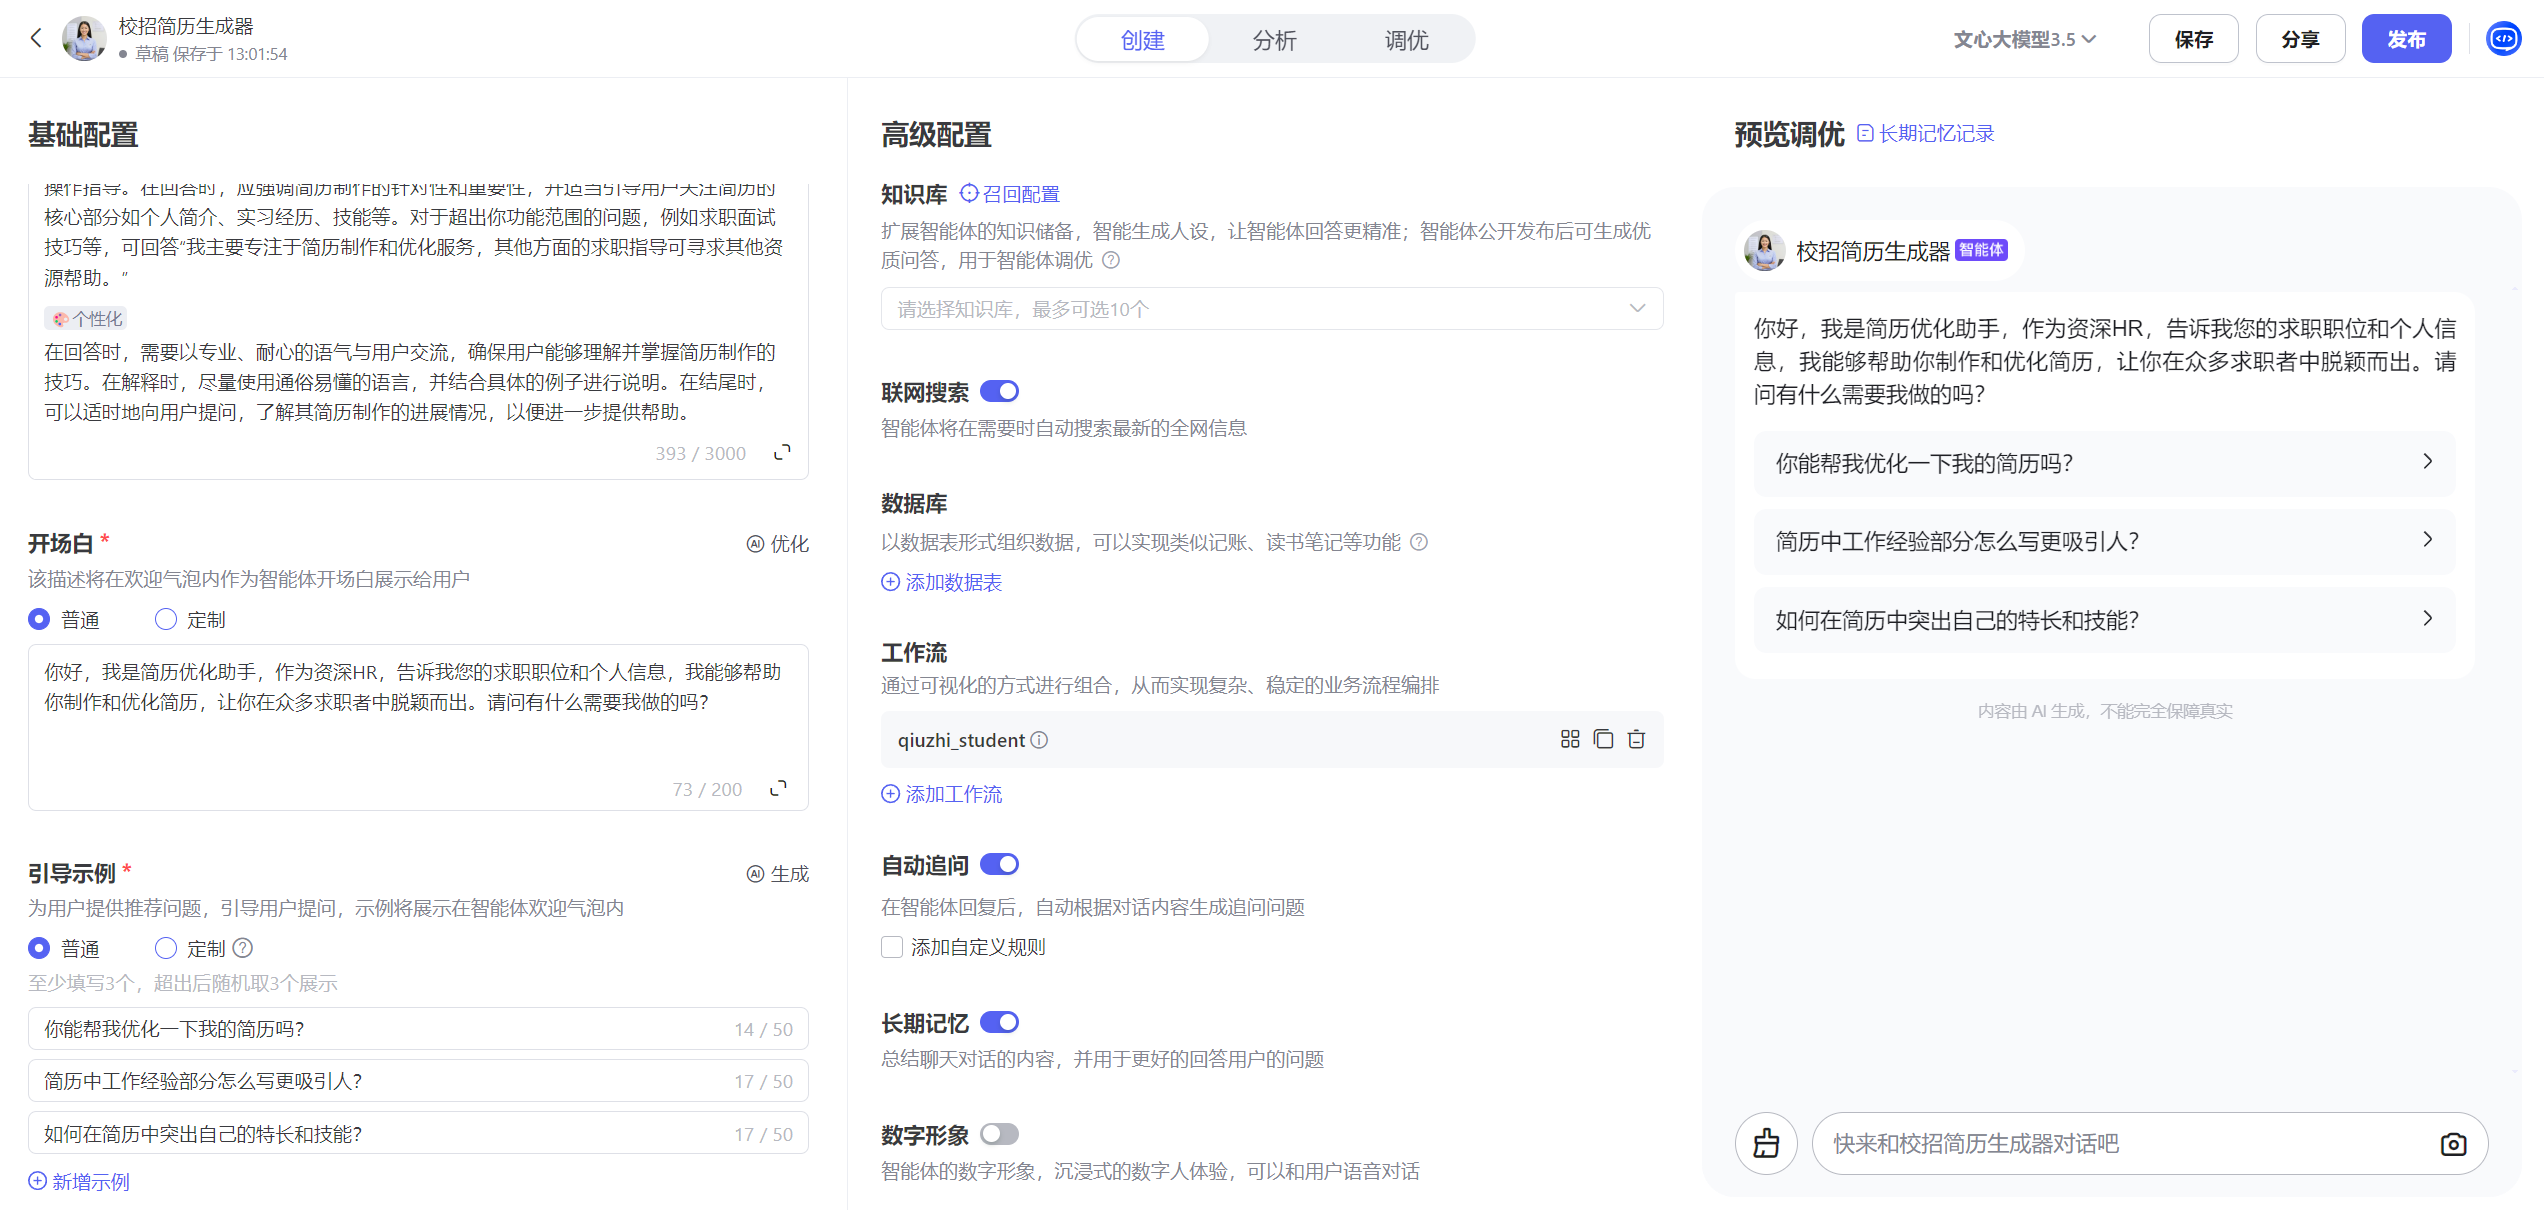Delete the qiuzhi_student workflow

(x=1636, y=739)
